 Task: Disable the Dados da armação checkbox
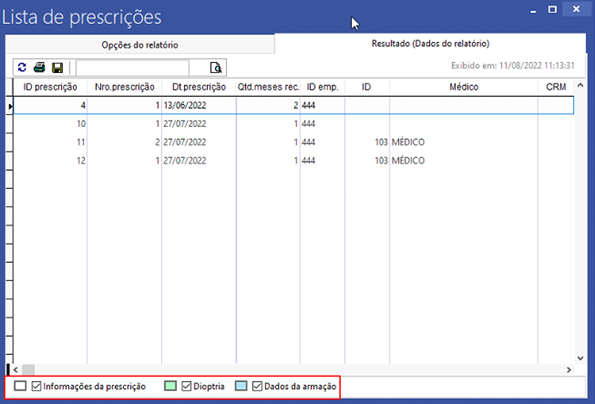(x=257, y=386)
